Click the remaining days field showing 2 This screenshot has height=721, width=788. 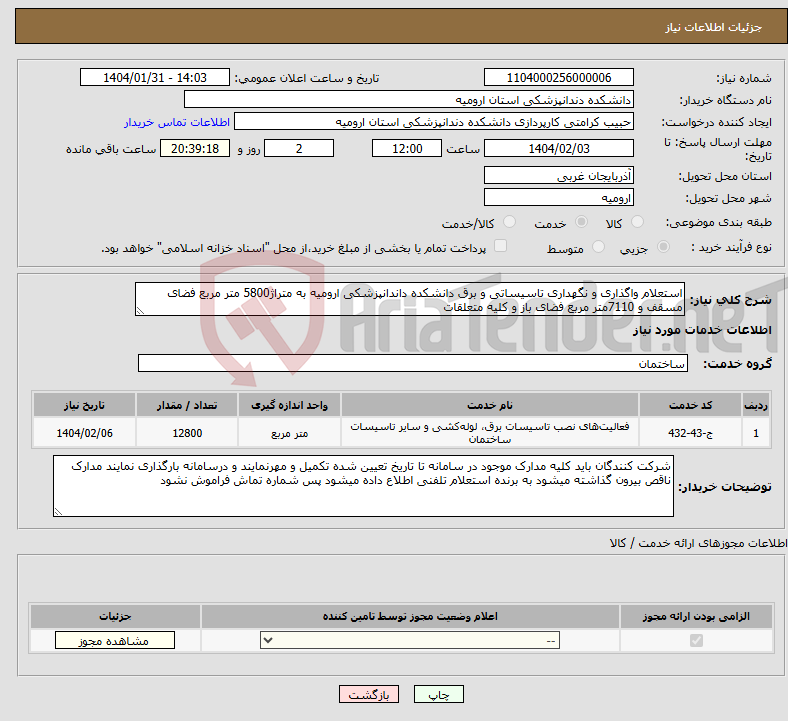coord(299,148)
